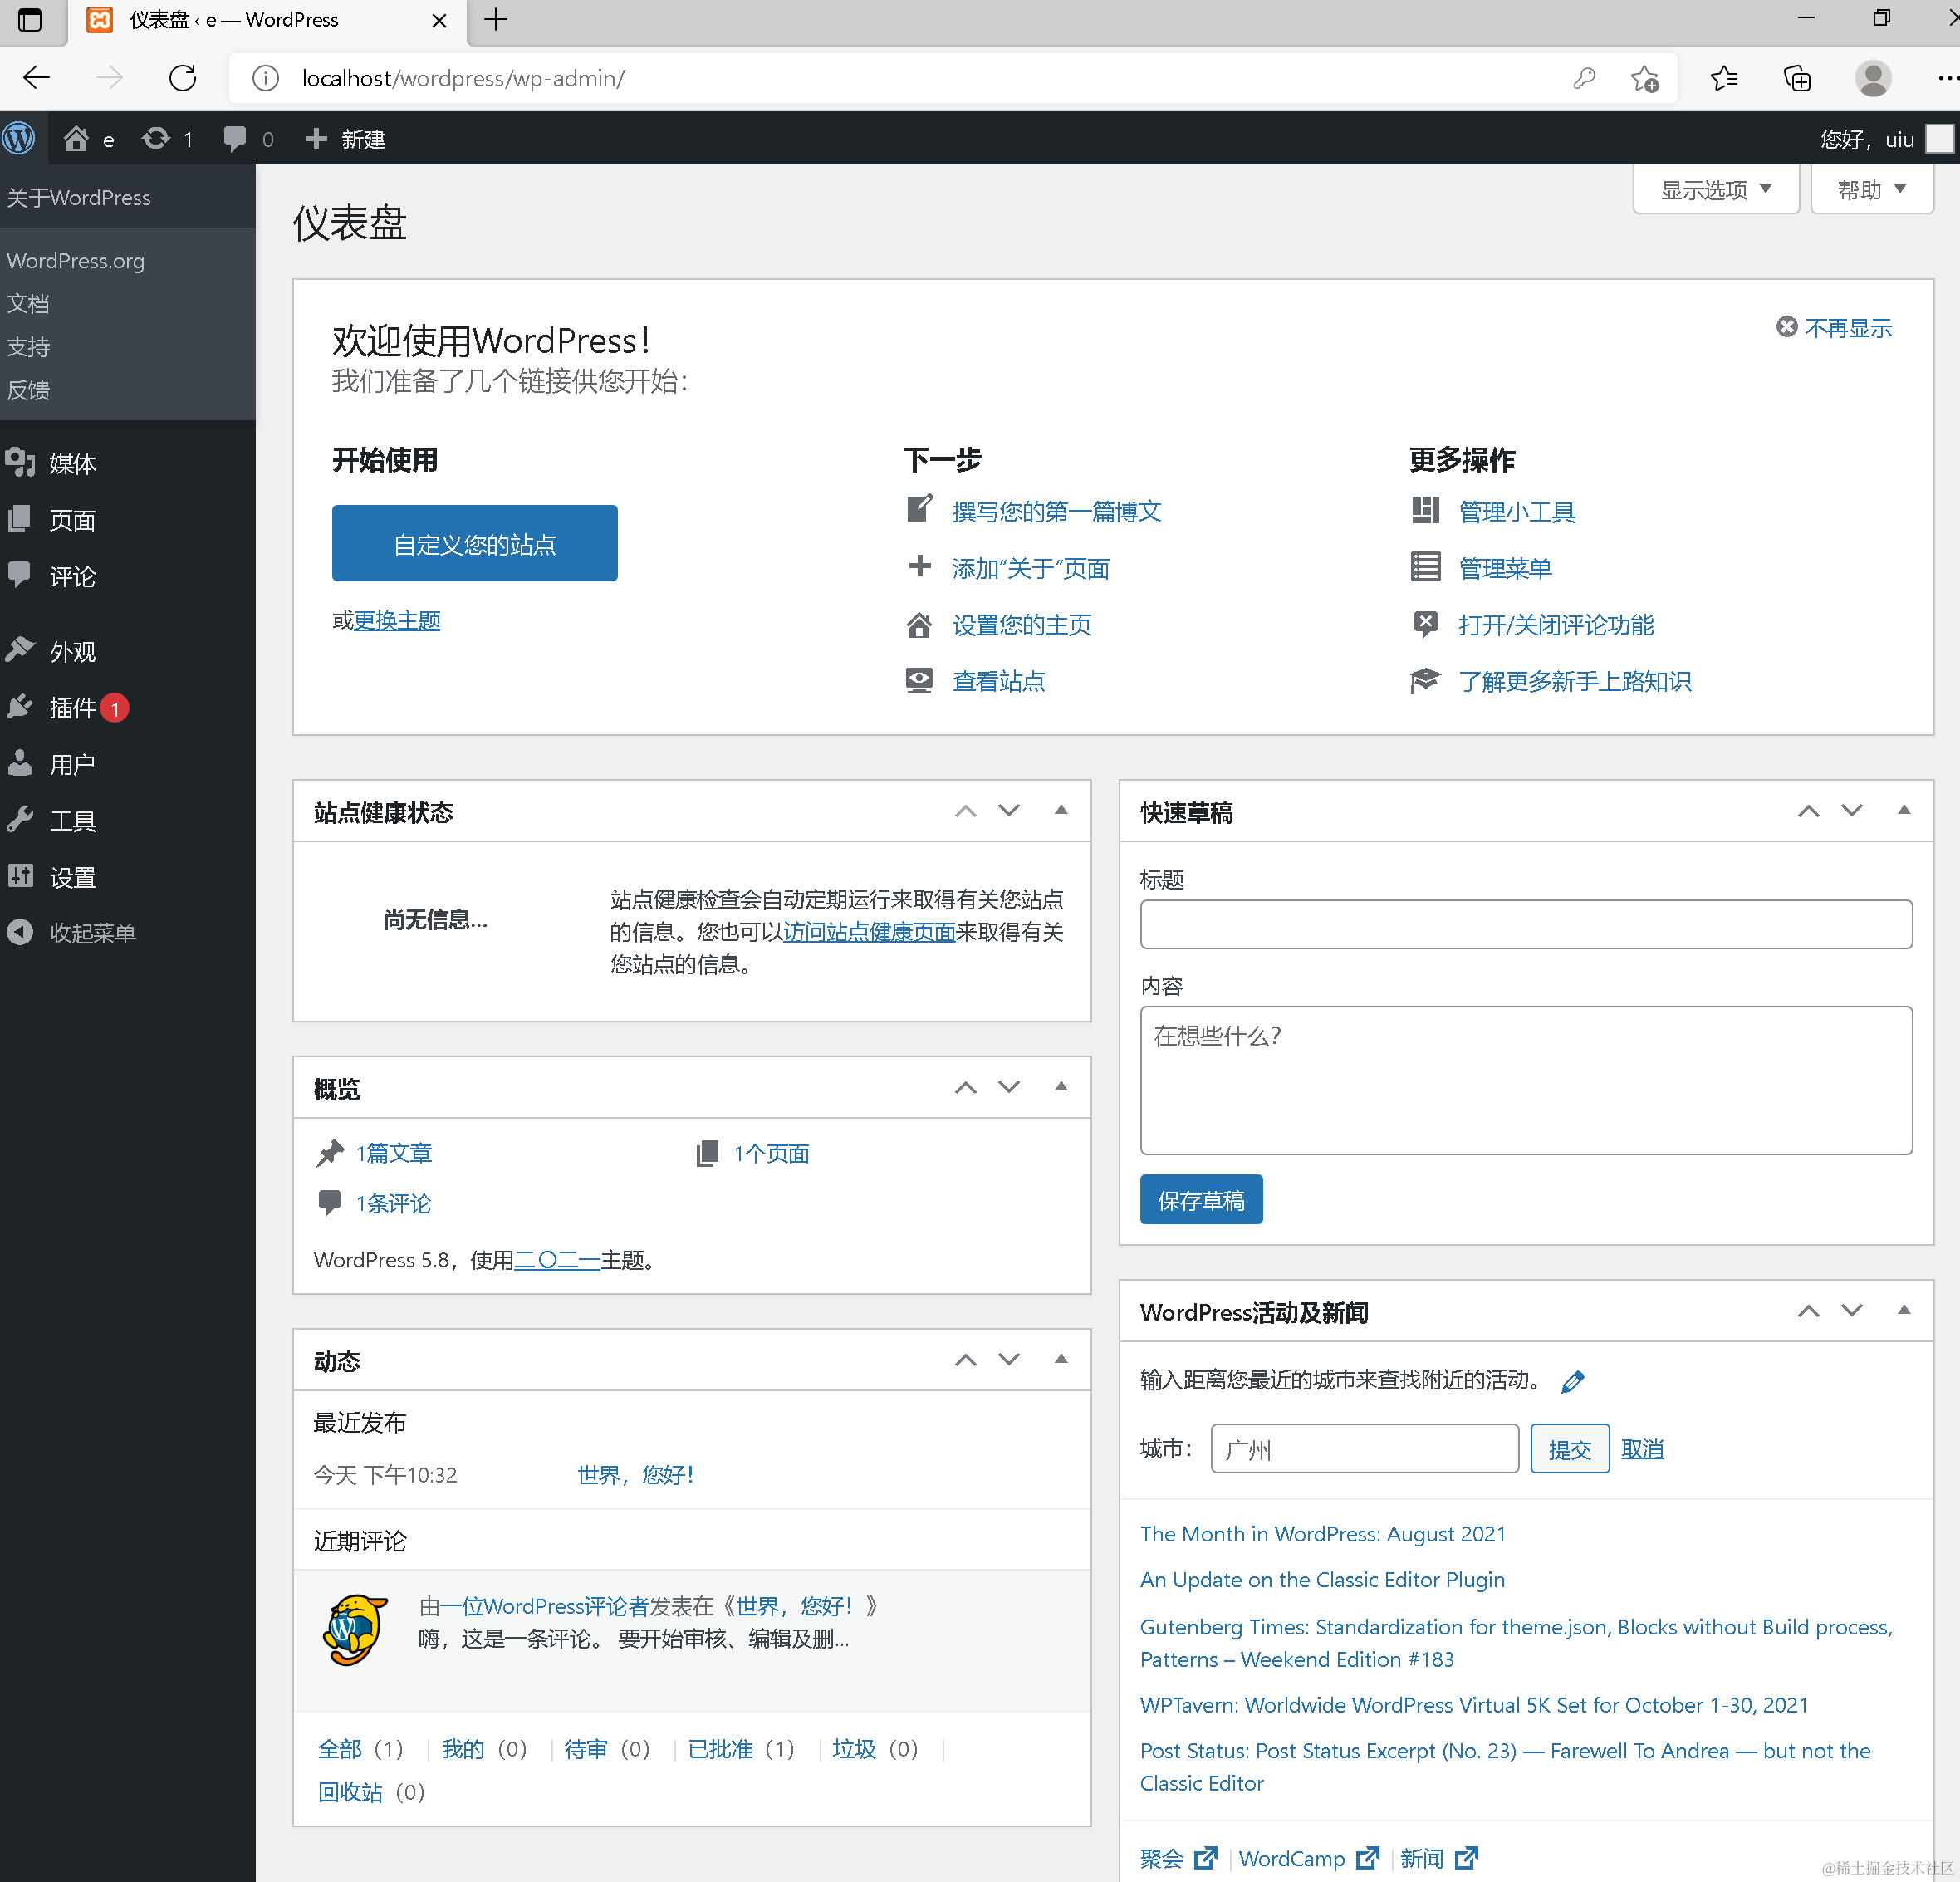Image resolution: width=1960 pixels, height=1882 pixels.
Task: Open the 撰写您的第一篇博文 link
Action: pyautogui.click(x=1056, y=512)
